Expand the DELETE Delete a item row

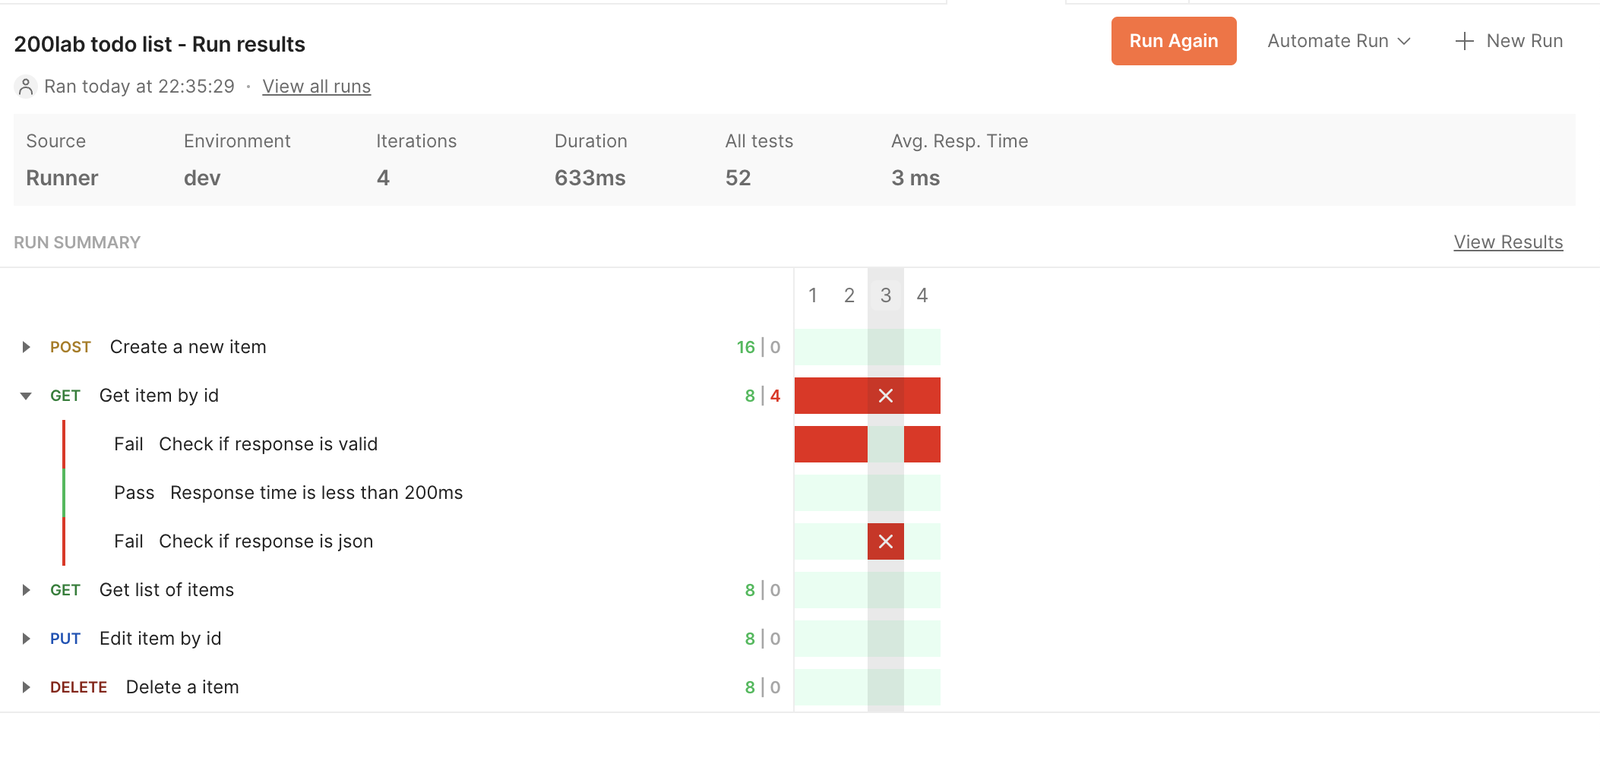(26, 687)
